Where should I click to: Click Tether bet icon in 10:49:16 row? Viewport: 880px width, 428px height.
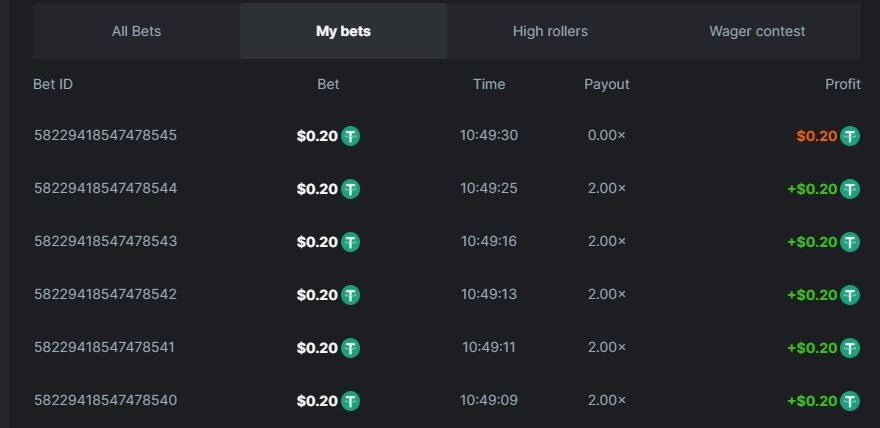point(350,242)
